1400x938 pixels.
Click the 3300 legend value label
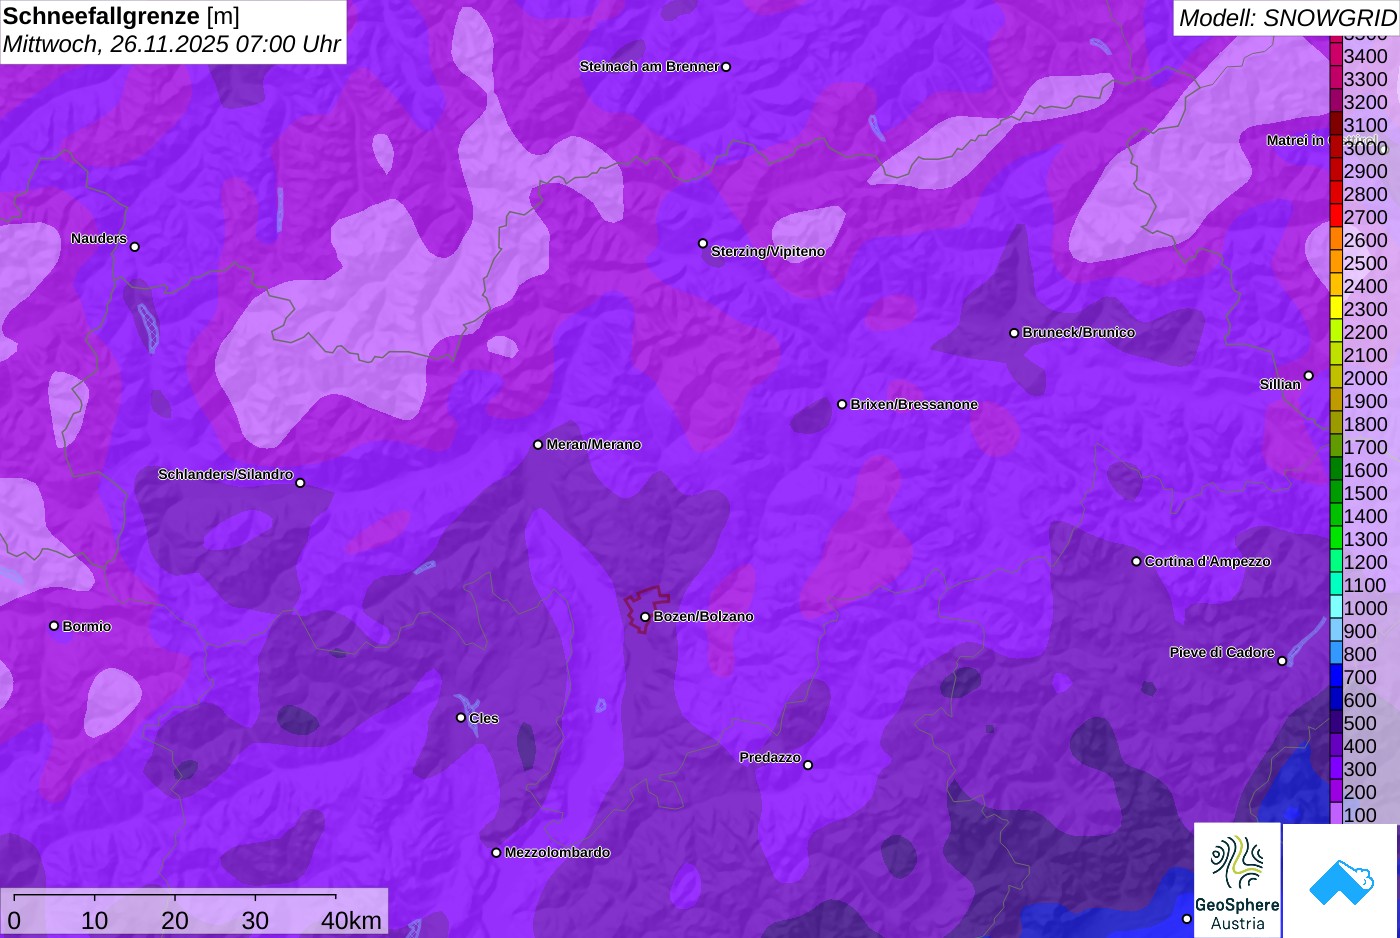(x=1365, y=79)
